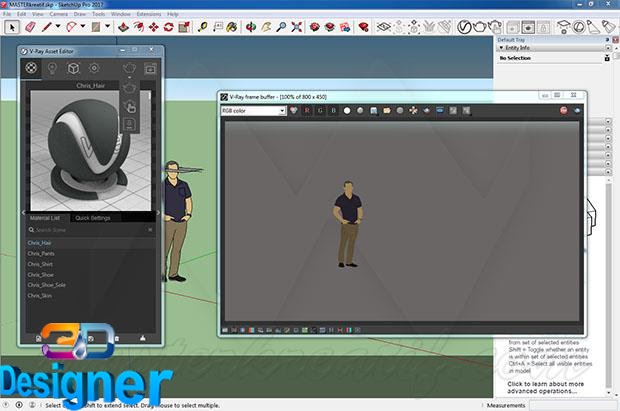The image size is (620, 411).
Task: Select the Quick Settings tab
Action: (x=93, y=218)
